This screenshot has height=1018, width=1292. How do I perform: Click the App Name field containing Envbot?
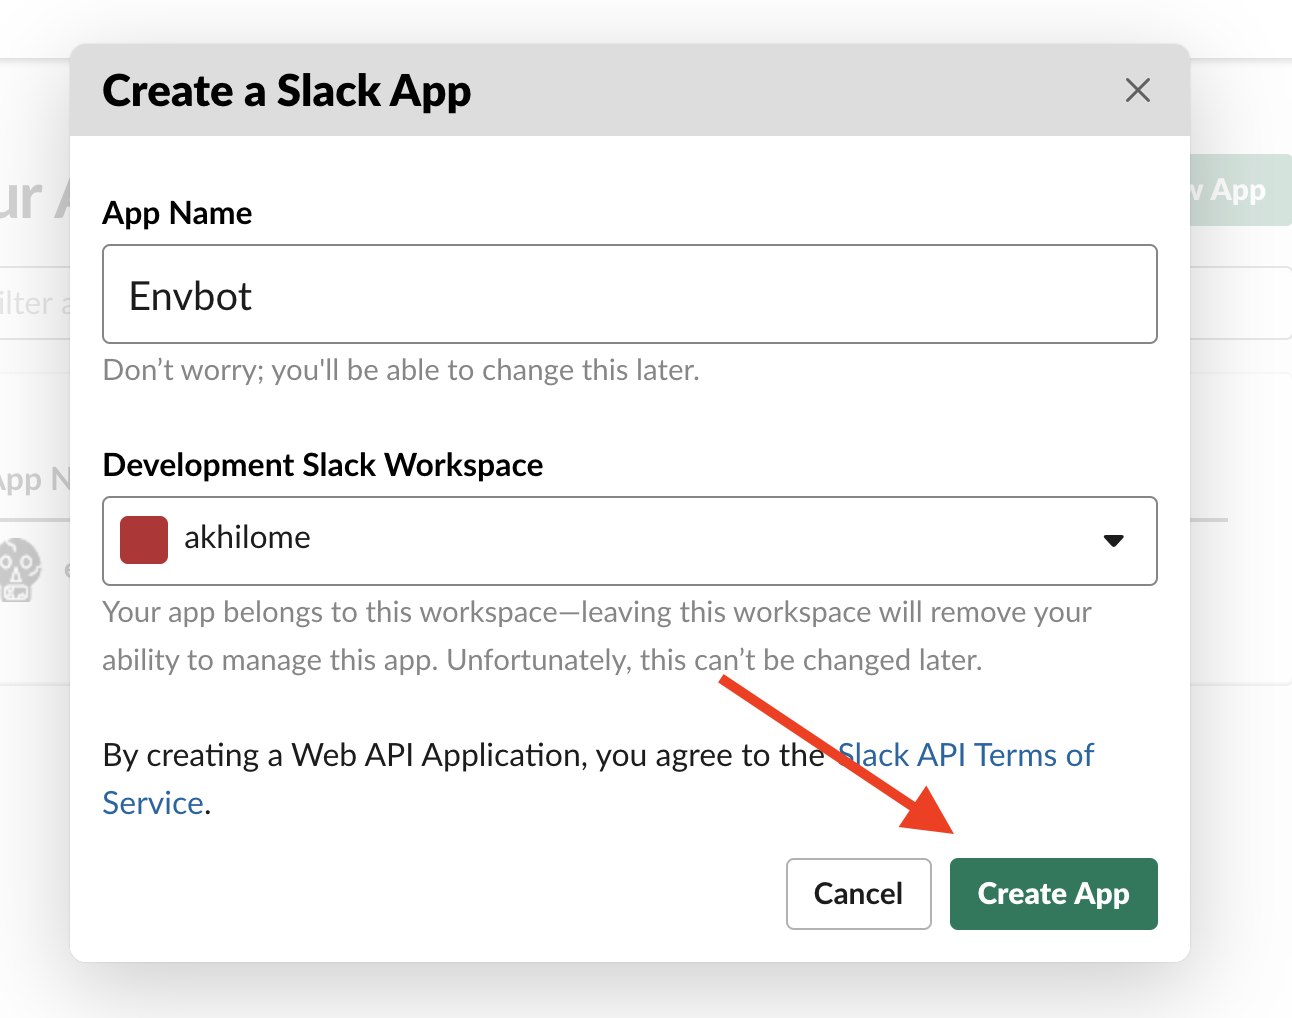630,294
